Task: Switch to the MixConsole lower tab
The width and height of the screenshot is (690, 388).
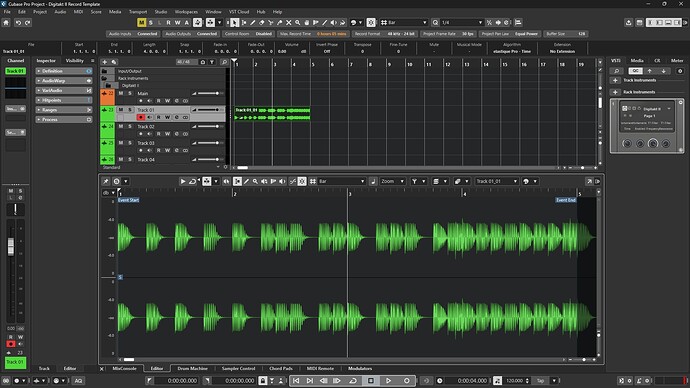Action: [124, 369]
